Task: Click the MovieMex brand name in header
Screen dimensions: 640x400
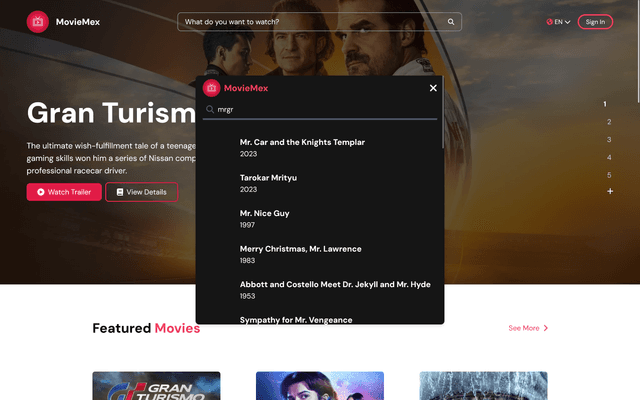Action: [78, 22]
